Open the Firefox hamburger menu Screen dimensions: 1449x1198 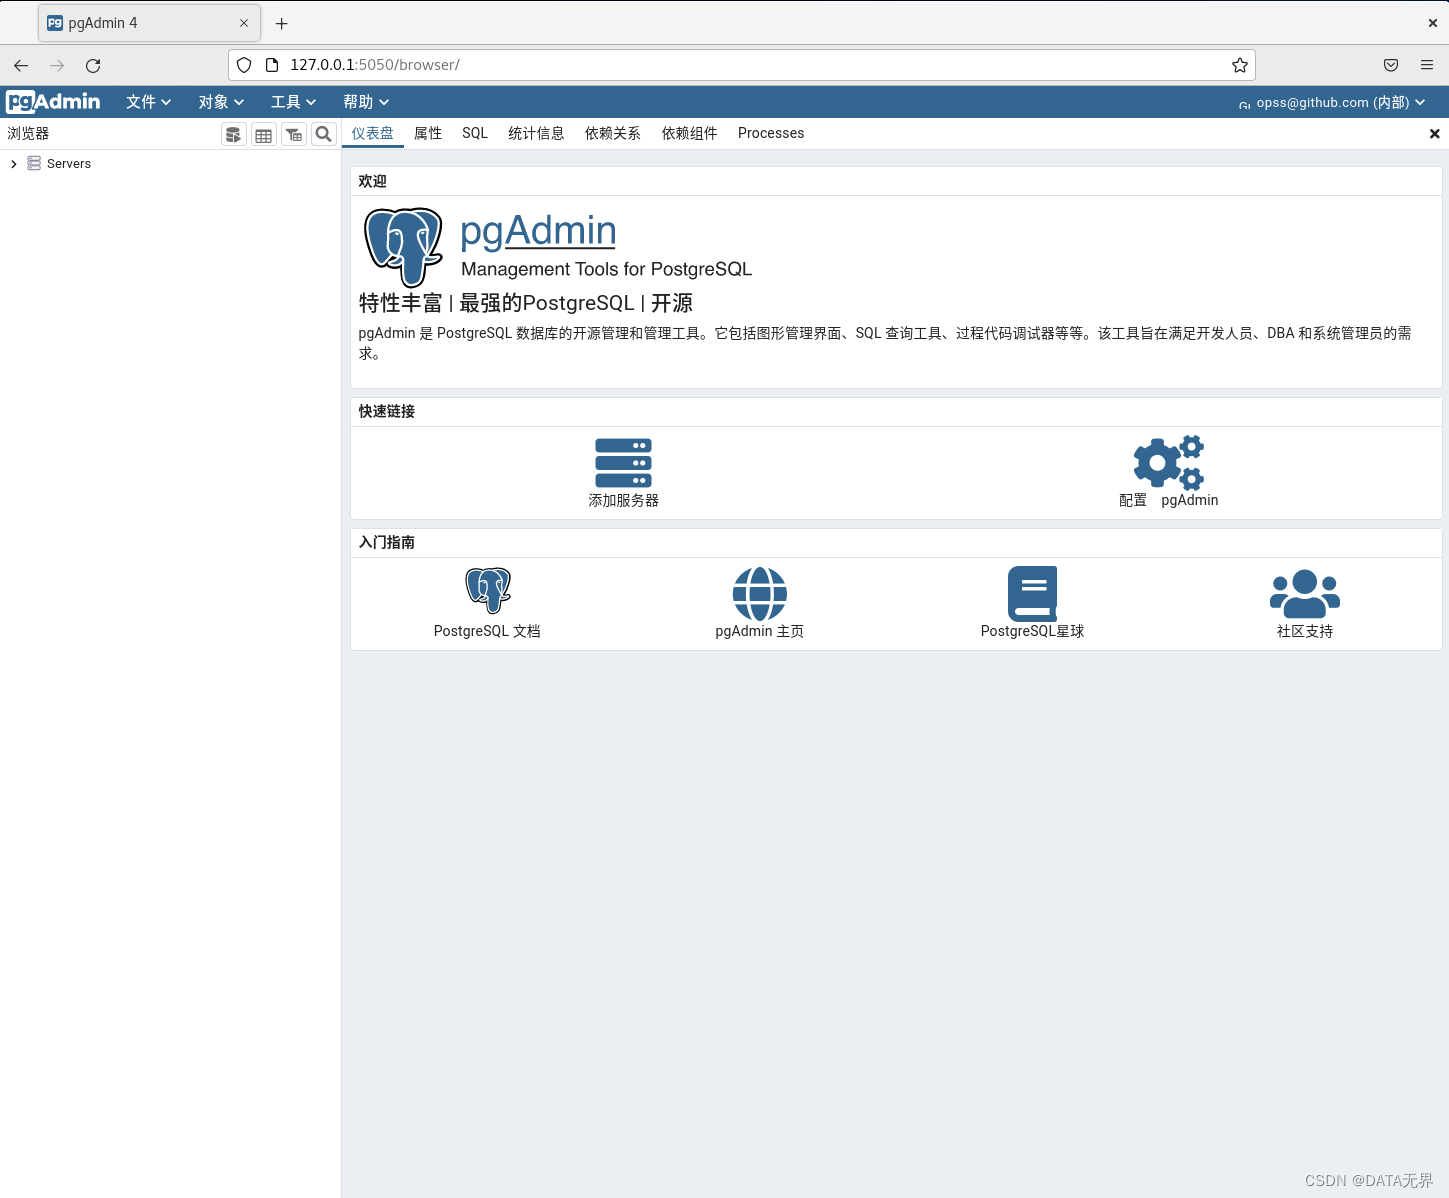(x=1427, y=65)
